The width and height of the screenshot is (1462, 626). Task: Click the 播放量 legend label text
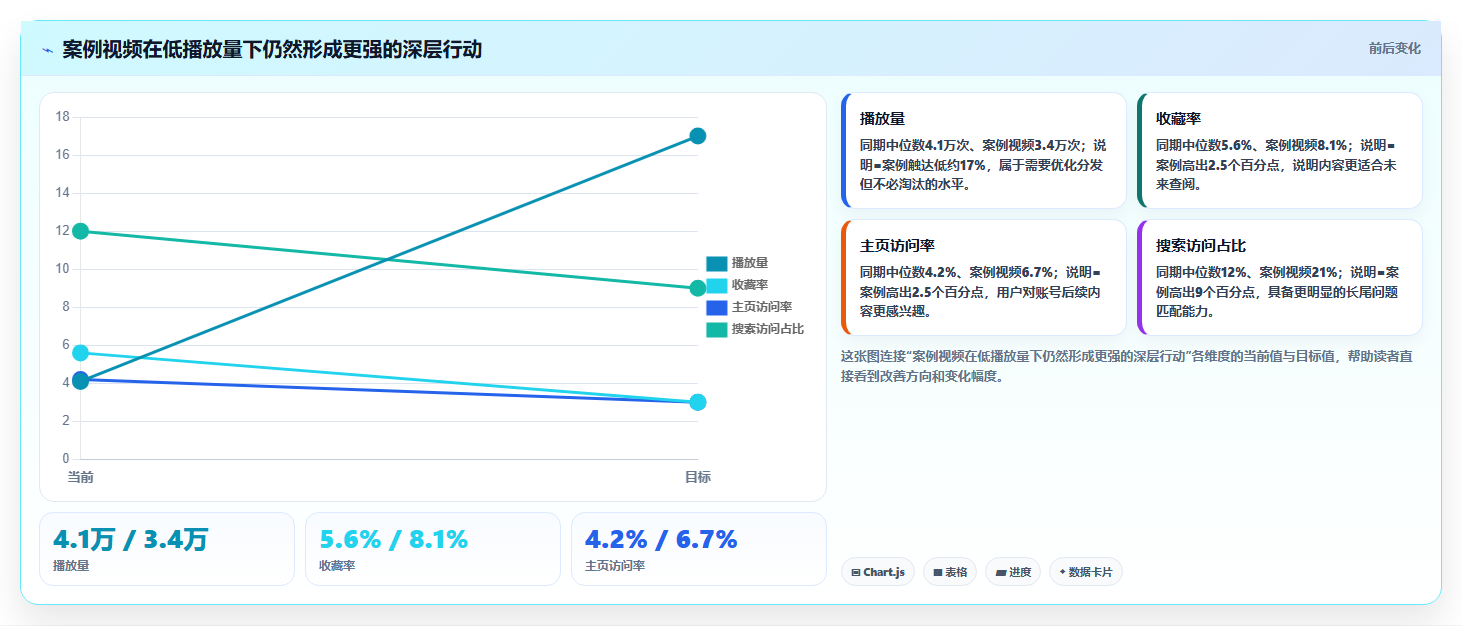click(x=750, y=263)
